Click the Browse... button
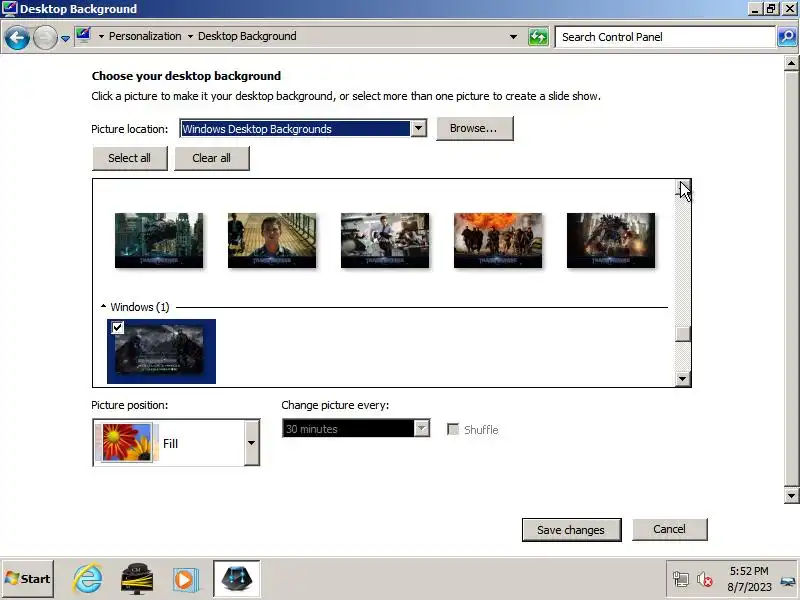Viewport: 800px width, 600px height. [x=474, y=129]
